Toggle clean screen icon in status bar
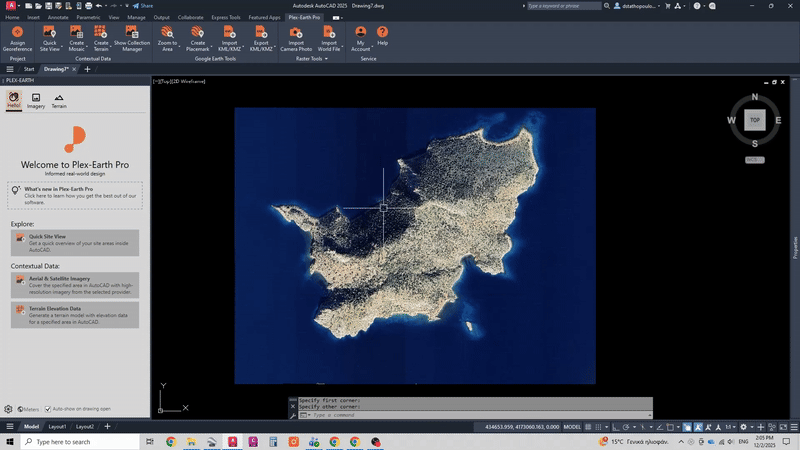 (x=783, y=427)
